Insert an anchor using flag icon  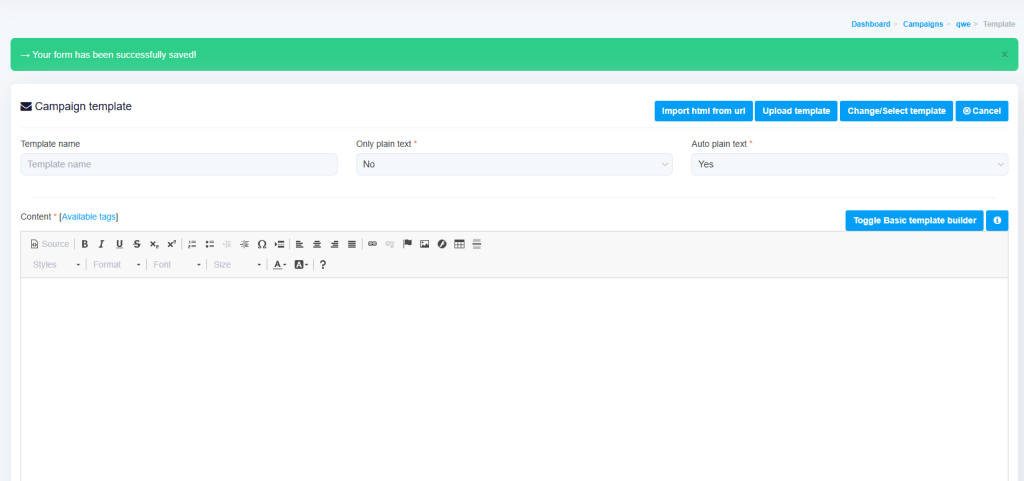point(407,244)
